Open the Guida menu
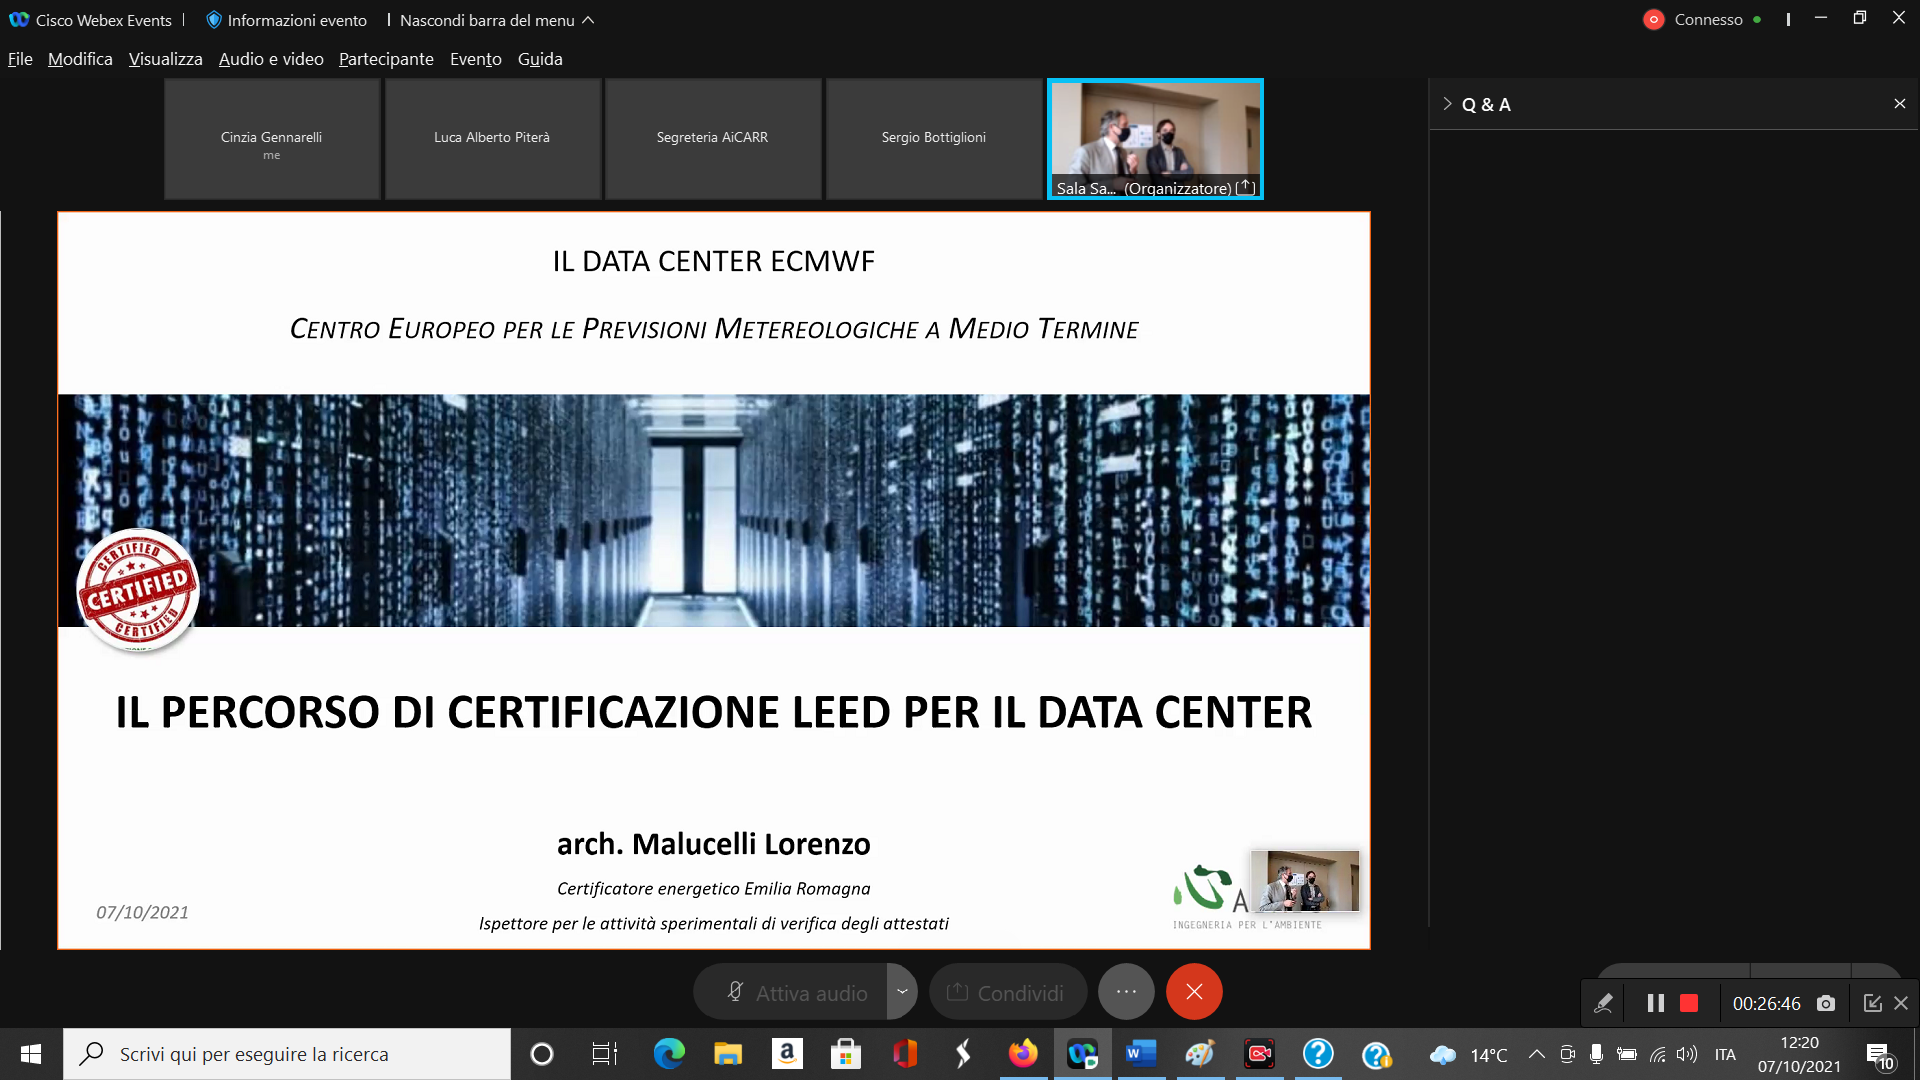Image resolution: width=1920 pixels, height=1080 pixels. click(540, 59)
